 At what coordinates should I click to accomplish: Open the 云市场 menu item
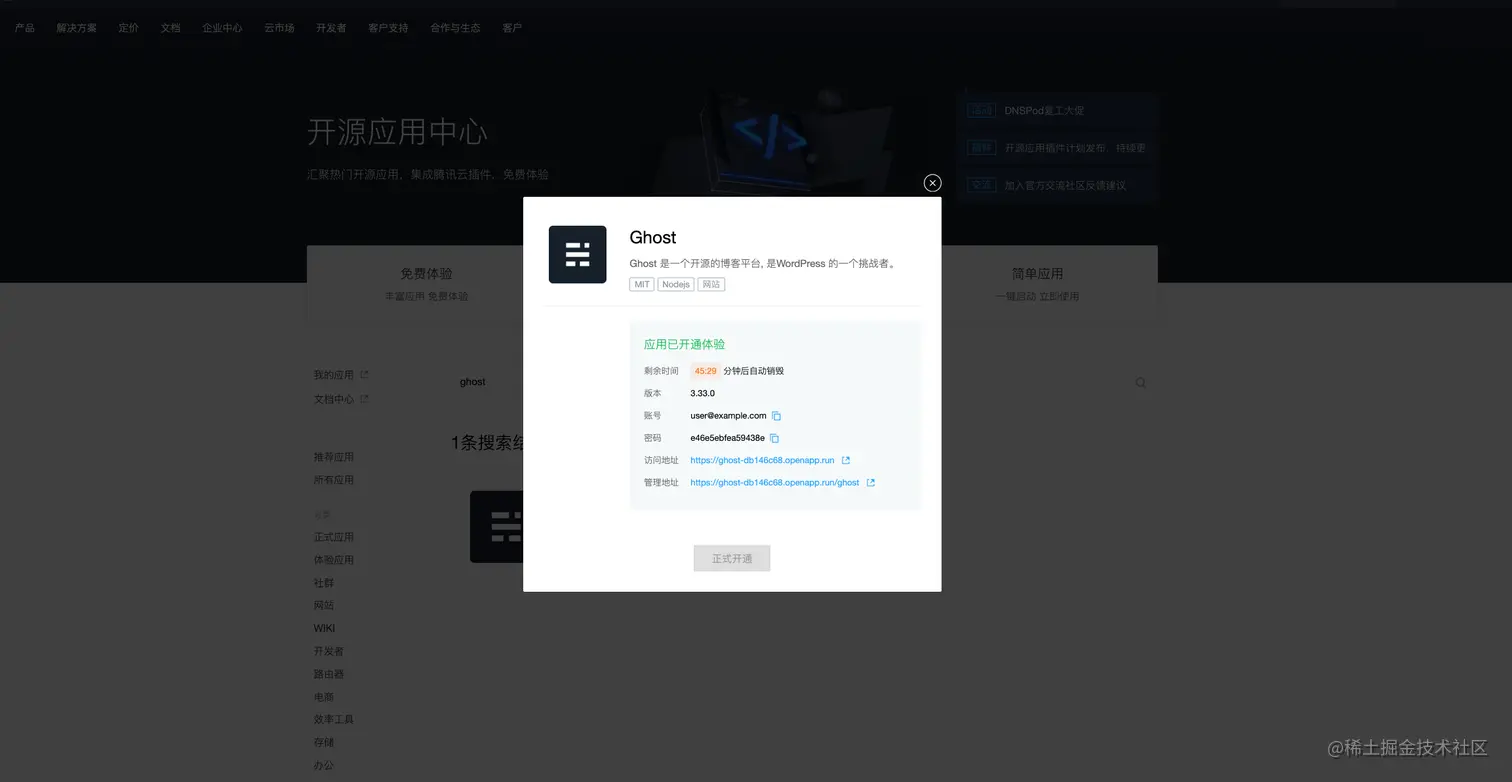[279, 28]
